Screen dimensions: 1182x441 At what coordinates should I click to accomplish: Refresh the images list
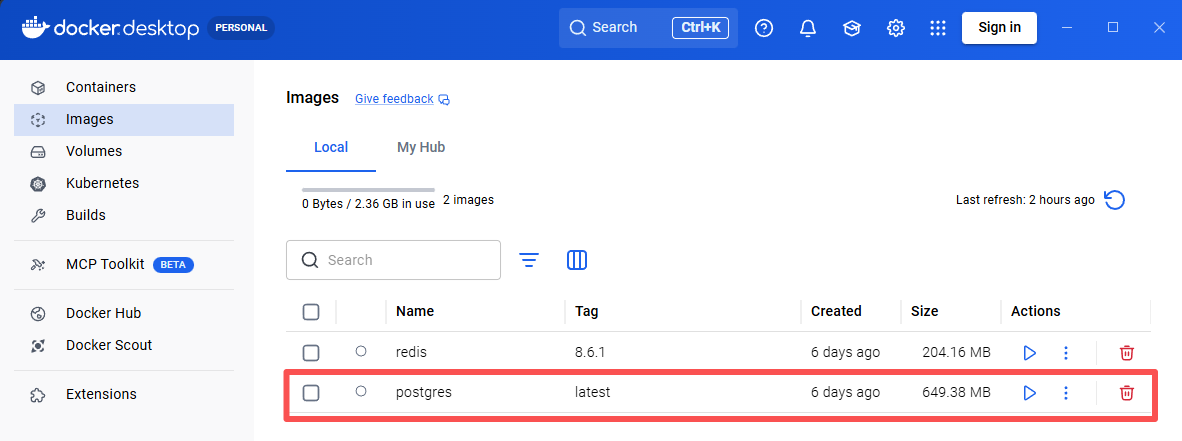1115,200
